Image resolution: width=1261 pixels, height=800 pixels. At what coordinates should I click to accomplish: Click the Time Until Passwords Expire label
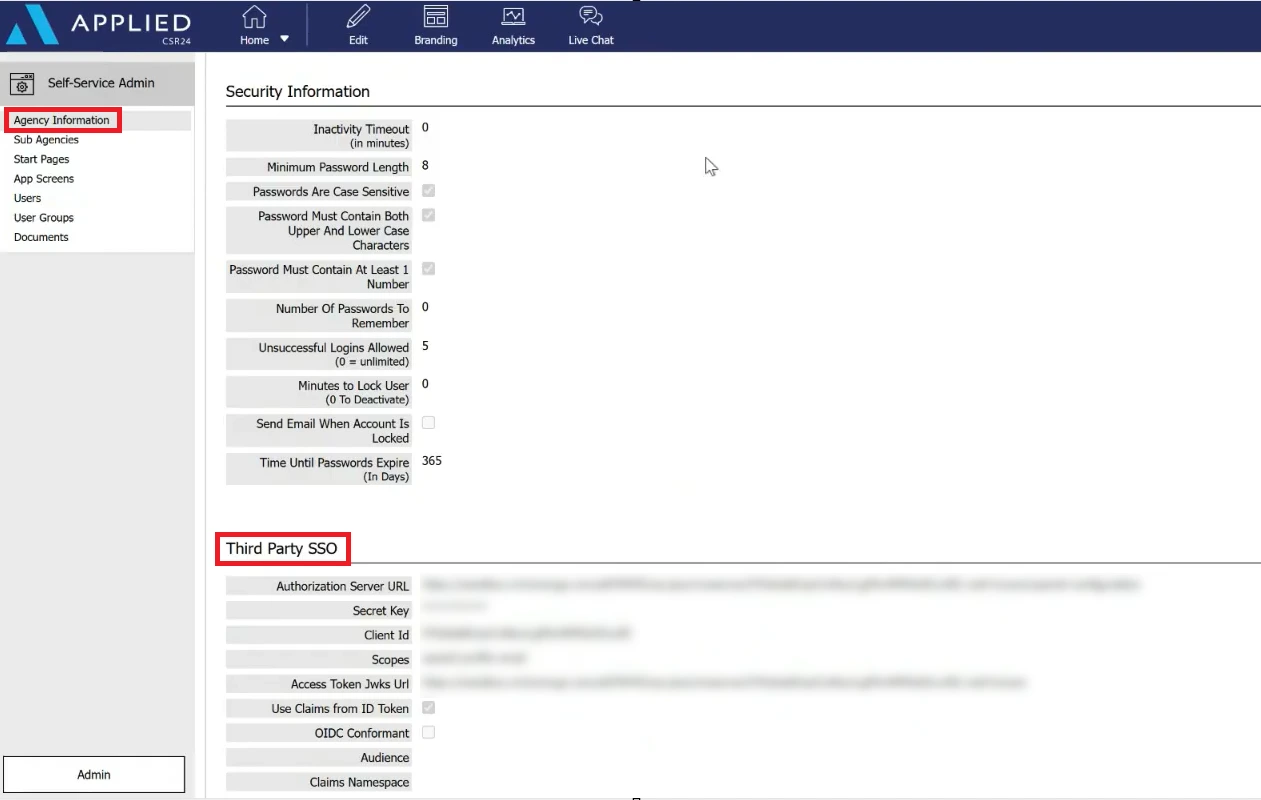pyautogui.click(x=334, y=470)
